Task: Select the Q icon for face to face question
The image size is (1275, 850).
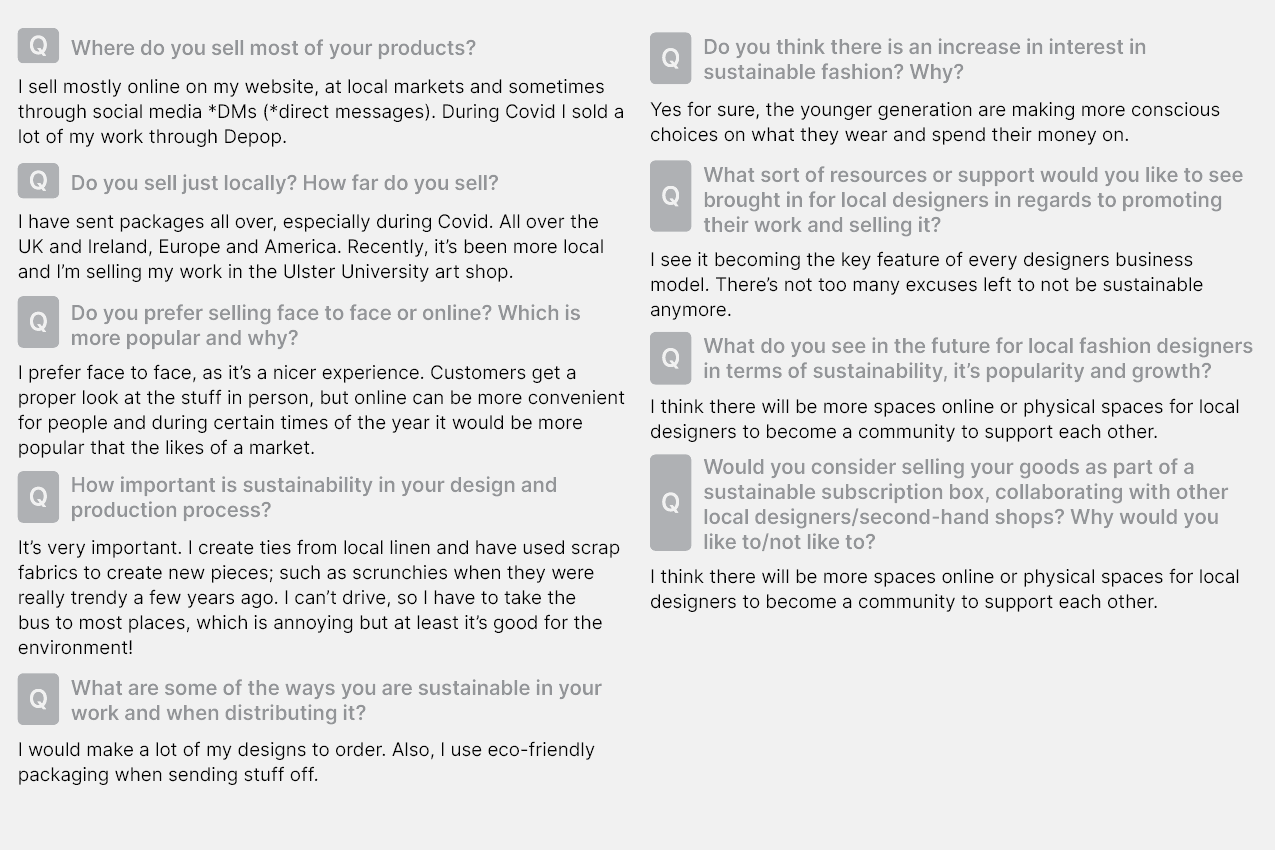Action: click(38, 322)
